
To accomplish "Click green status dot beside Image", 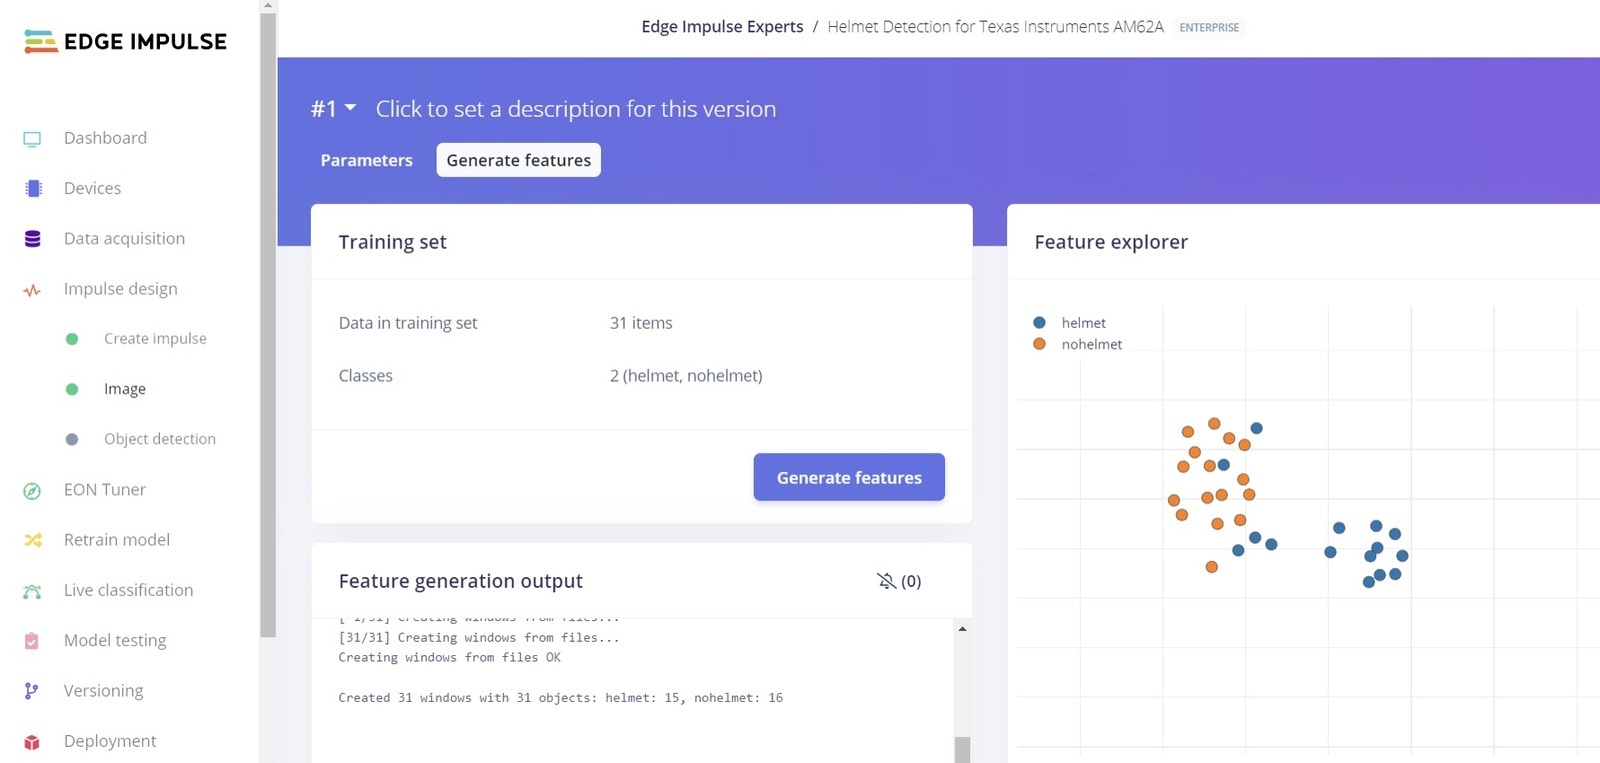I will (72, 389).
